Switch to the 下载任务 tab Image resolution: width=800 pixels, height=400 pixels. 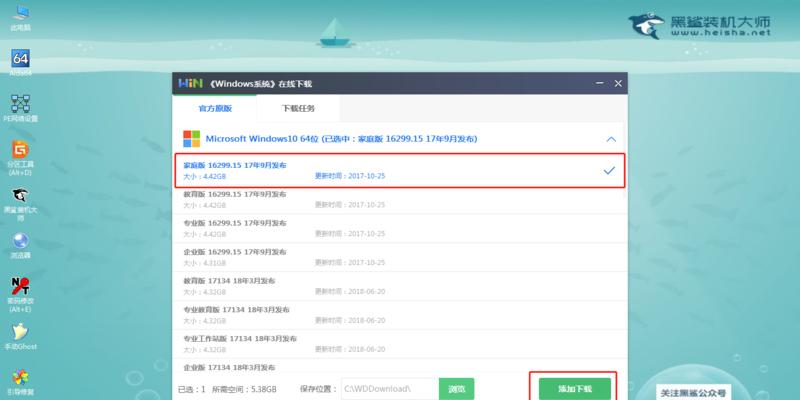click(x=298, y=109)
